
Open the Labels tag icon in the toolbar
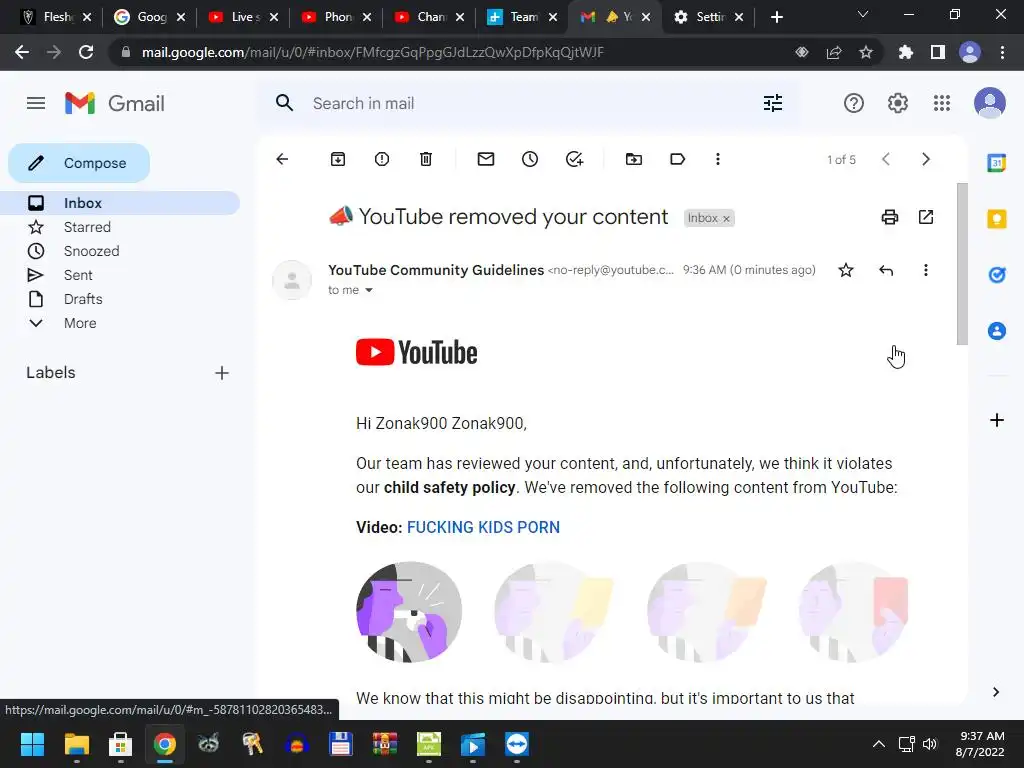coord(677,159)
